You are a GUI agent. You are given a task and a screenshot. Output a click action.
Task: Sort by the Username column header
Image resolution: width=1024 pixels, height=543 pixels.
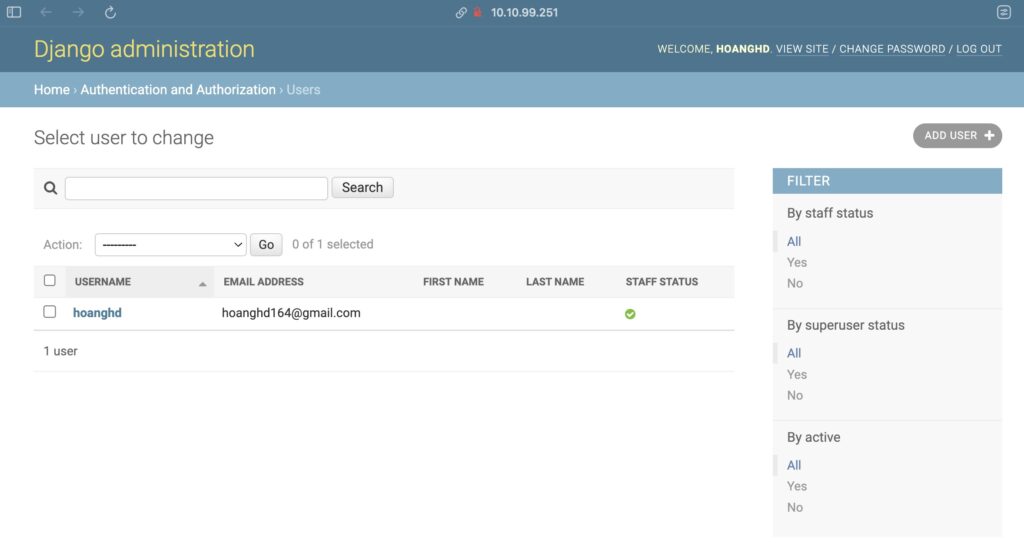click(103, 282)
